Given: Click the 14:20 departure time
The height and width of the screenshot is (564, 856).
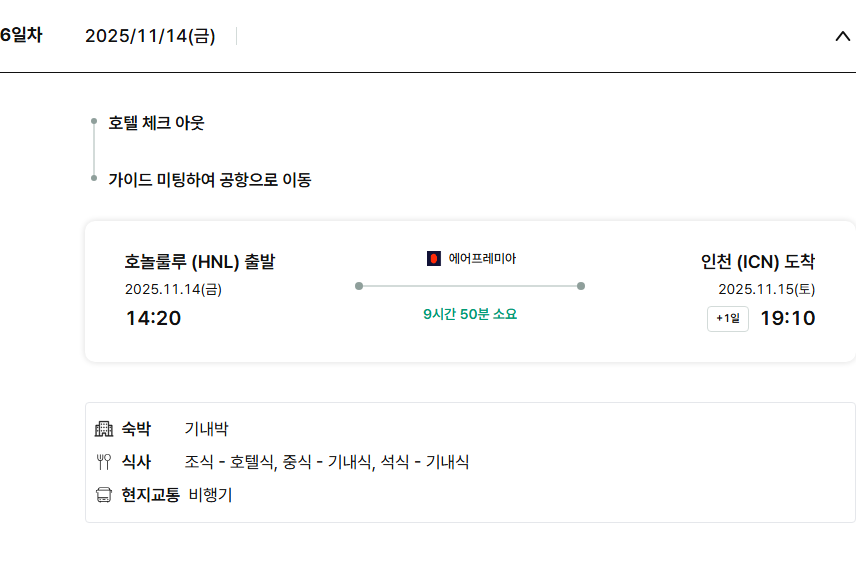Looking at the screenshot, I should click(x=153, y=319).
